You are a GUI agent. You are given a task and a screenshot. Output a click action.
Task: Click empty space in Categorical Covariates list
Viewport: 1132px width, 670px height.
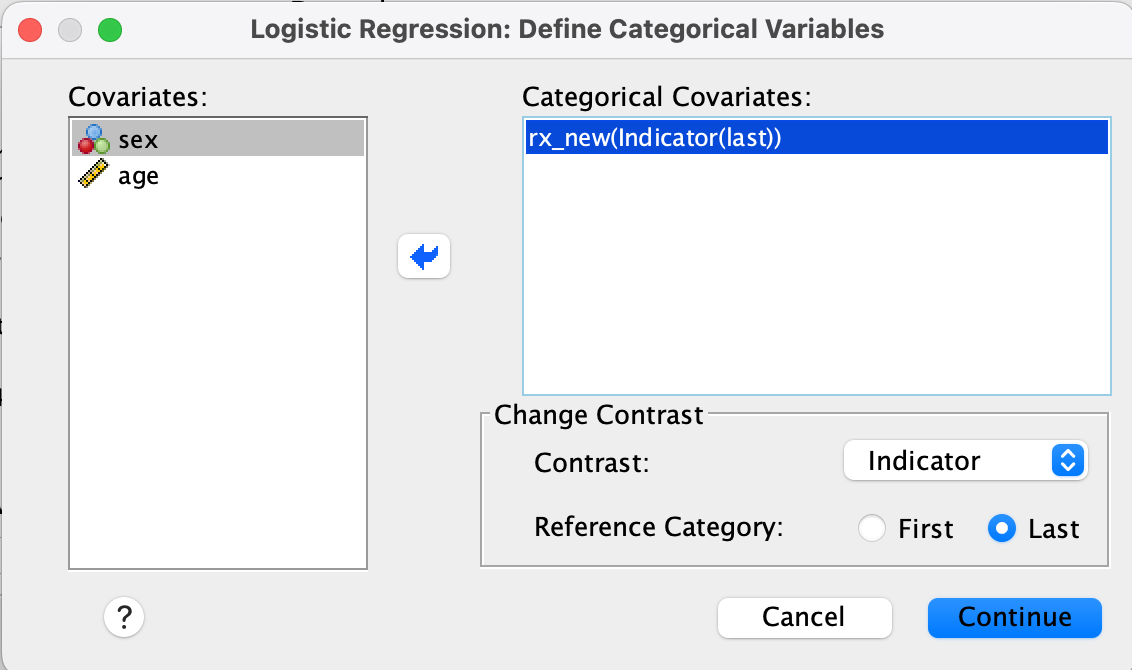tap(816, 280)
